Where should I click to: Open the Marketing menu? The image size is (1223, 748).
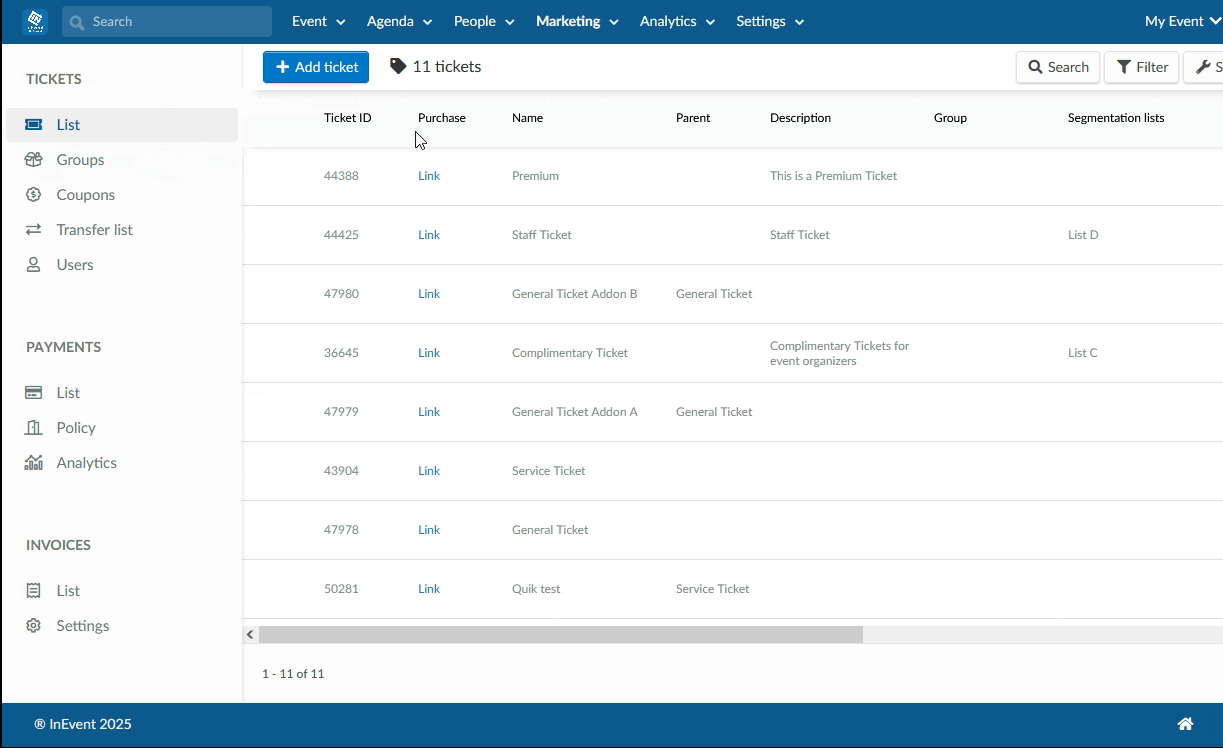pyautogui.click(x=577, y=21)
